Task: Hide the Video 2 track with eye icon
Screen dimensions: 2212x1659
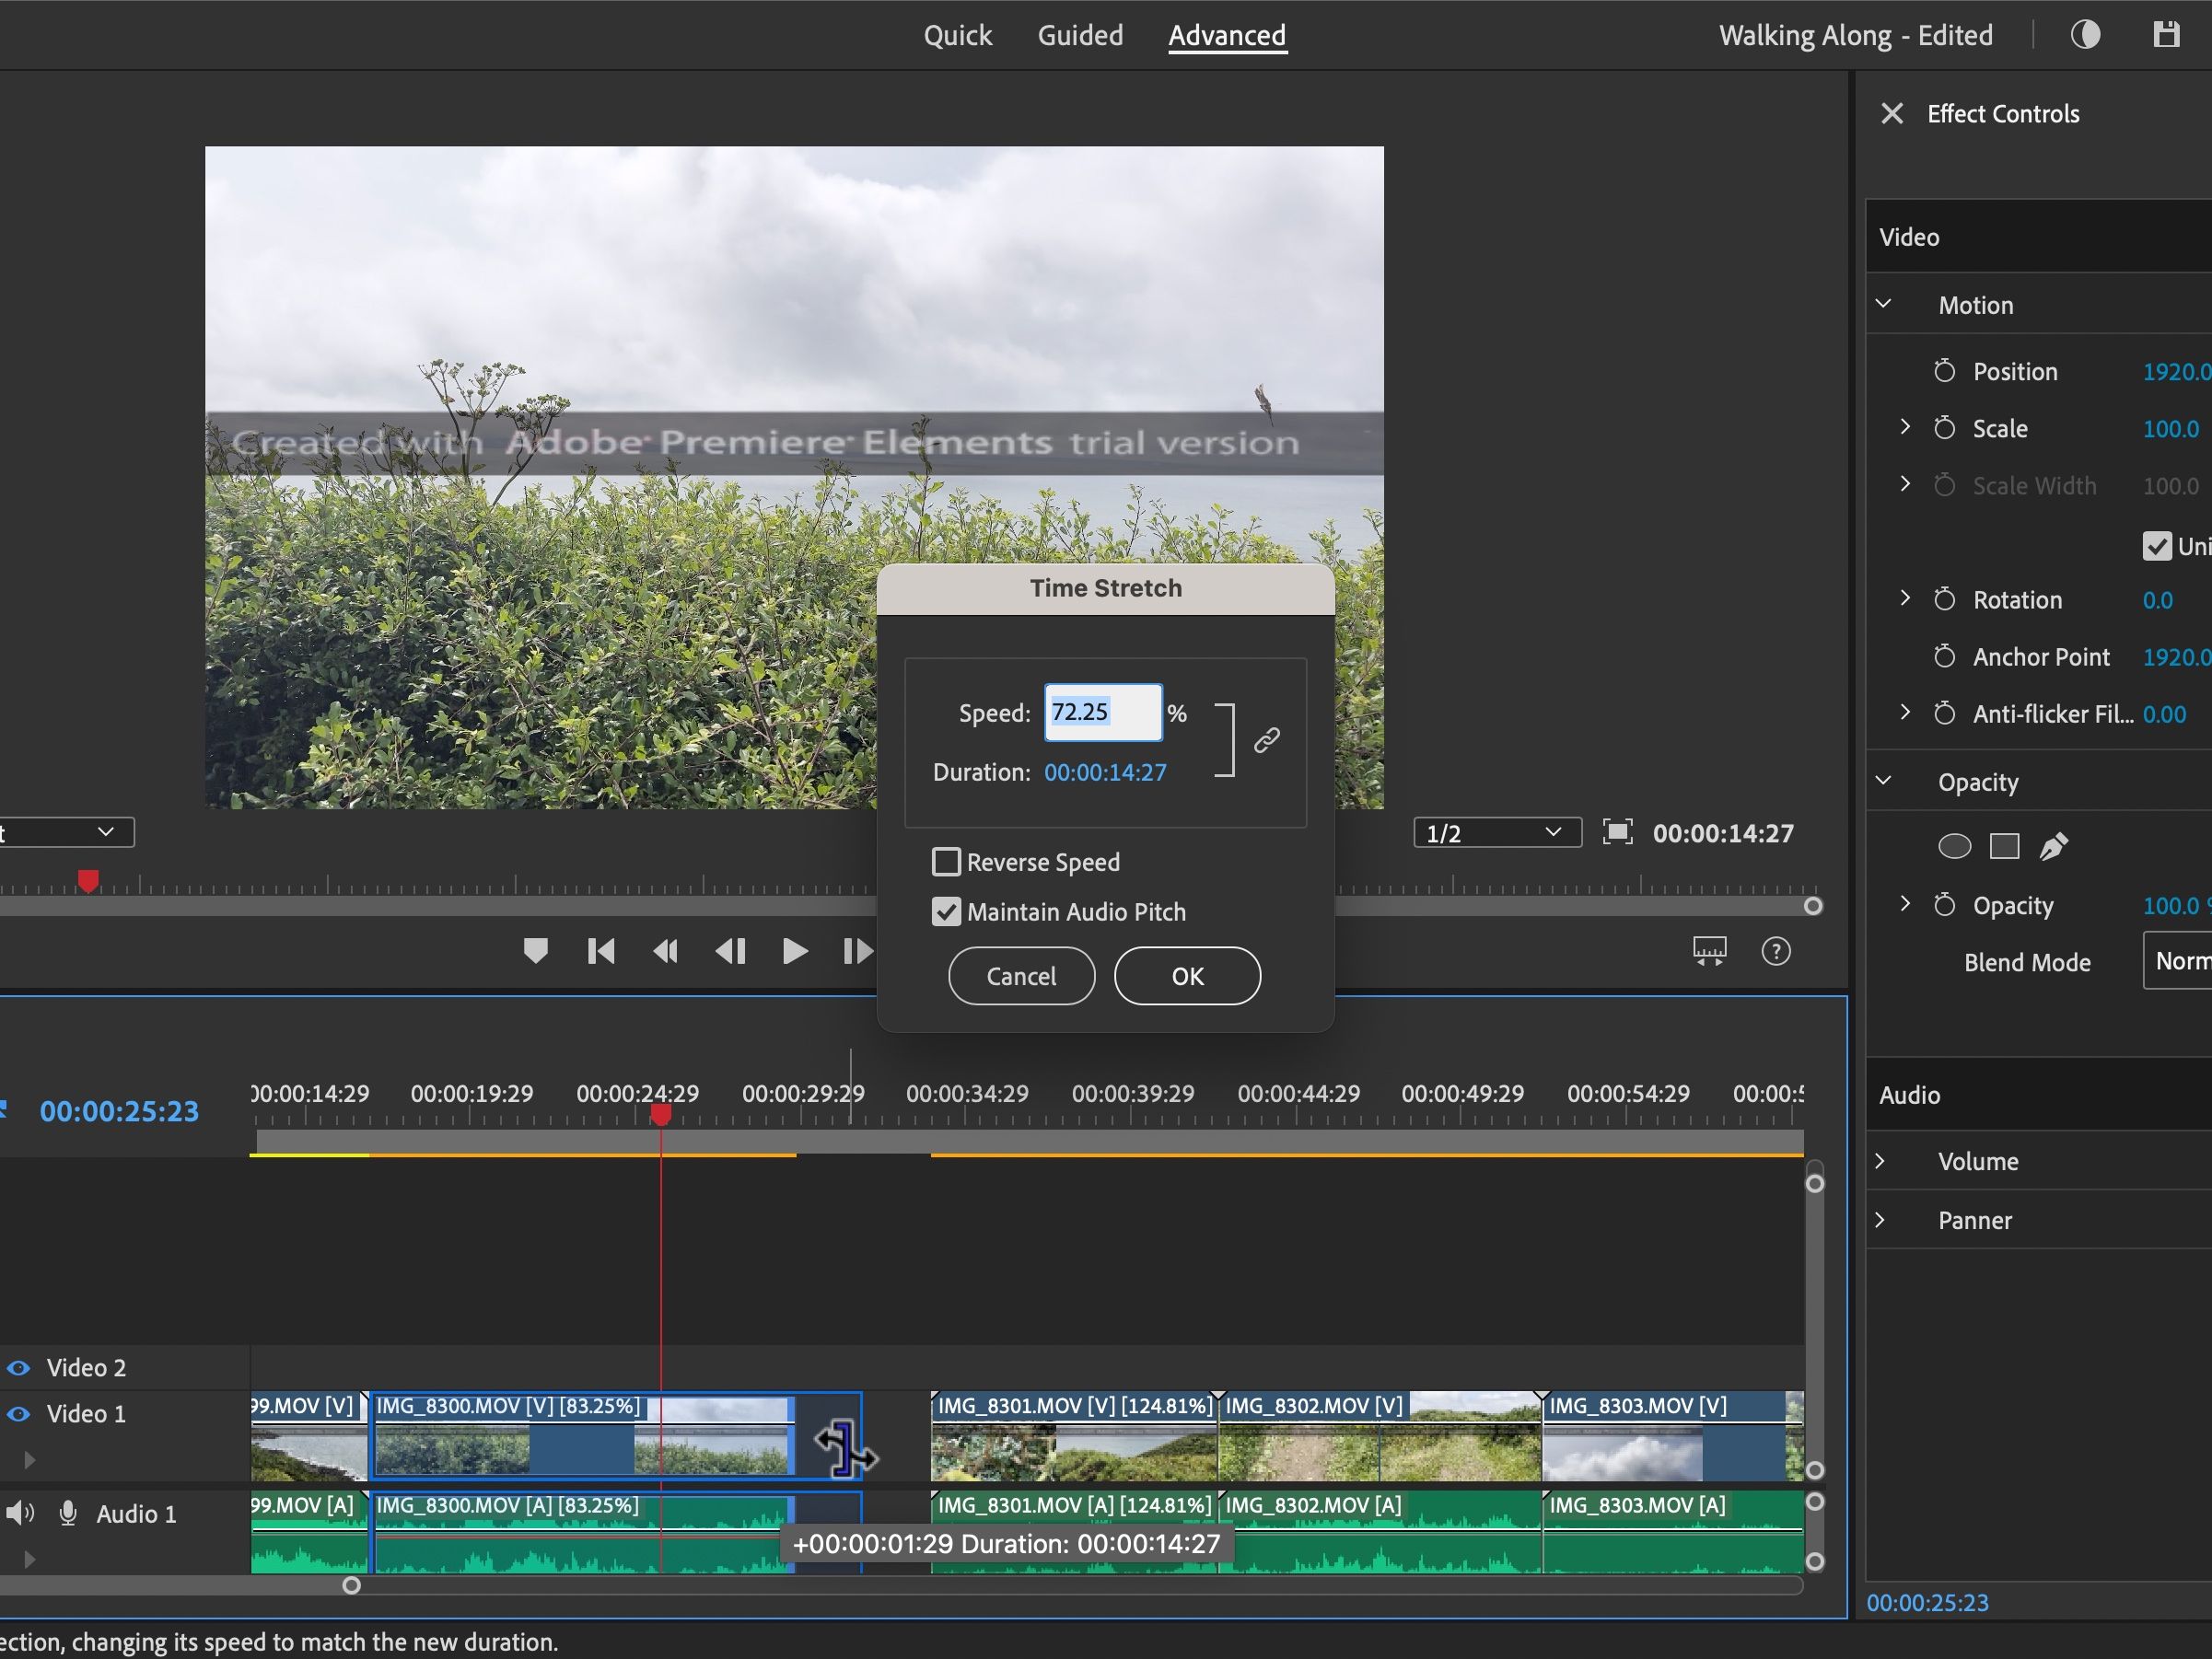Action: pos(19,1367)
